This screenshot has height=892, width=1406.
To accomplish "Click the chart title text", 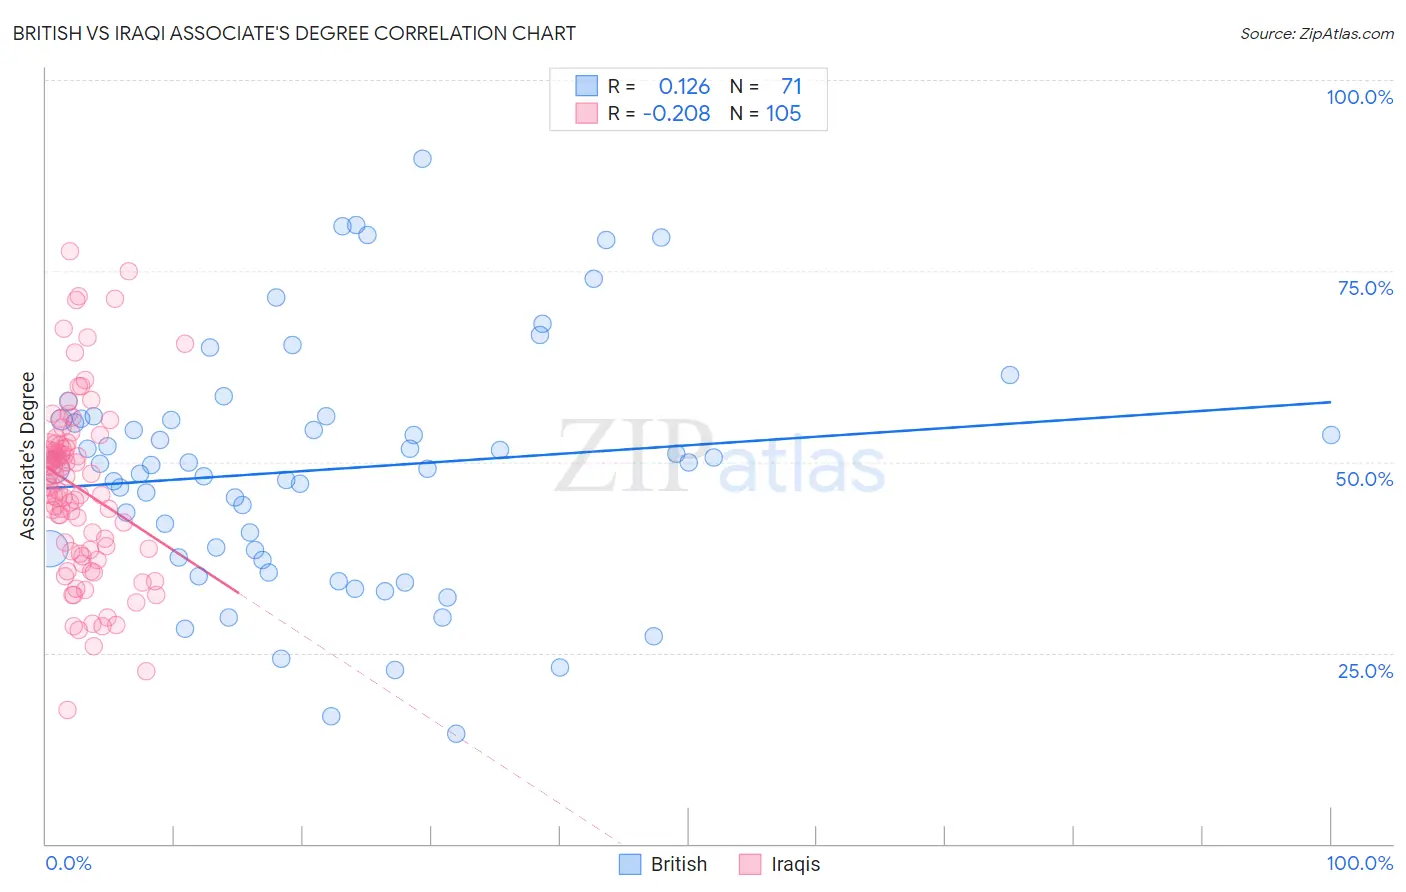I will (x=294, y=33).
